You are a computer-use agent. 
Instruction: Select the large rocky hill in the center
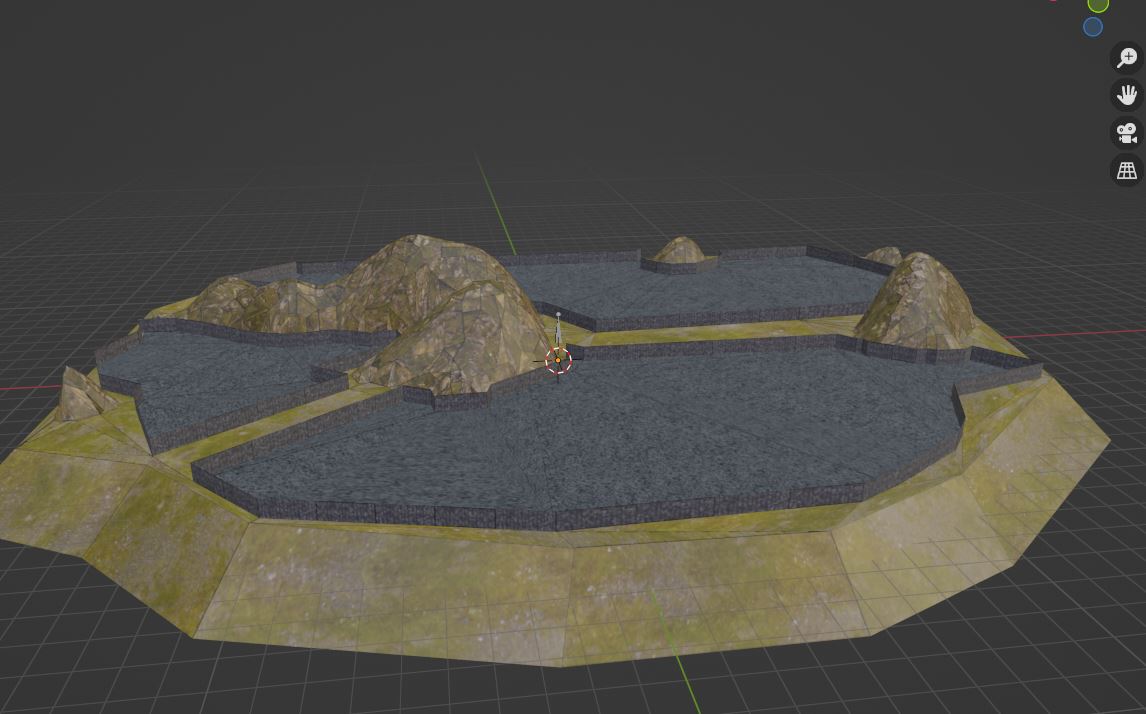pos(439,314)
